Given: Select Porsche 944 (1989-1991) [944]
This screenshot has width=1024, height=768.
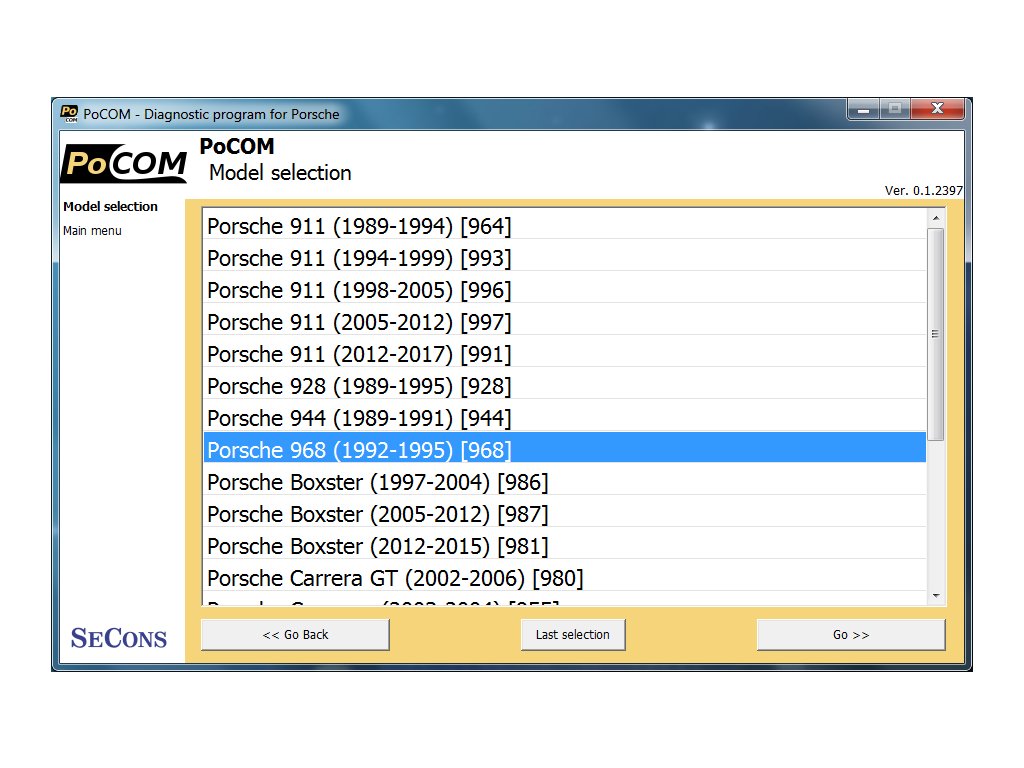Looking at the screenshot, I should tap(565, 418).
